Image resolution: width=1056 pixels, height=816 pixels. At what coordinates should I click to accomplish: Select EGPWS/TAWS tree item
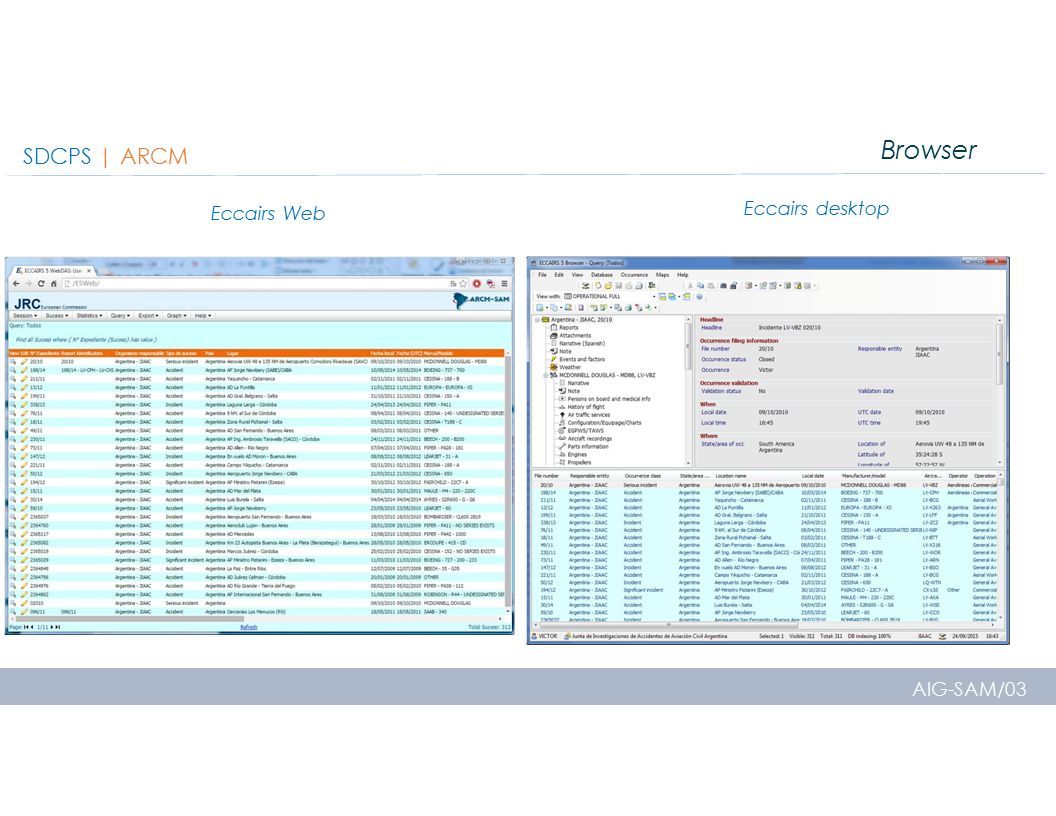point(585,430)
